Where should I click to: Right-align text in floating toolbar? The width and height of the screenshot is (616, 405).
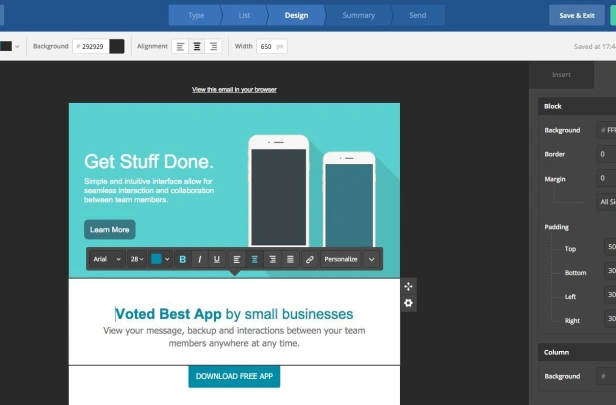tap(272, 259)
